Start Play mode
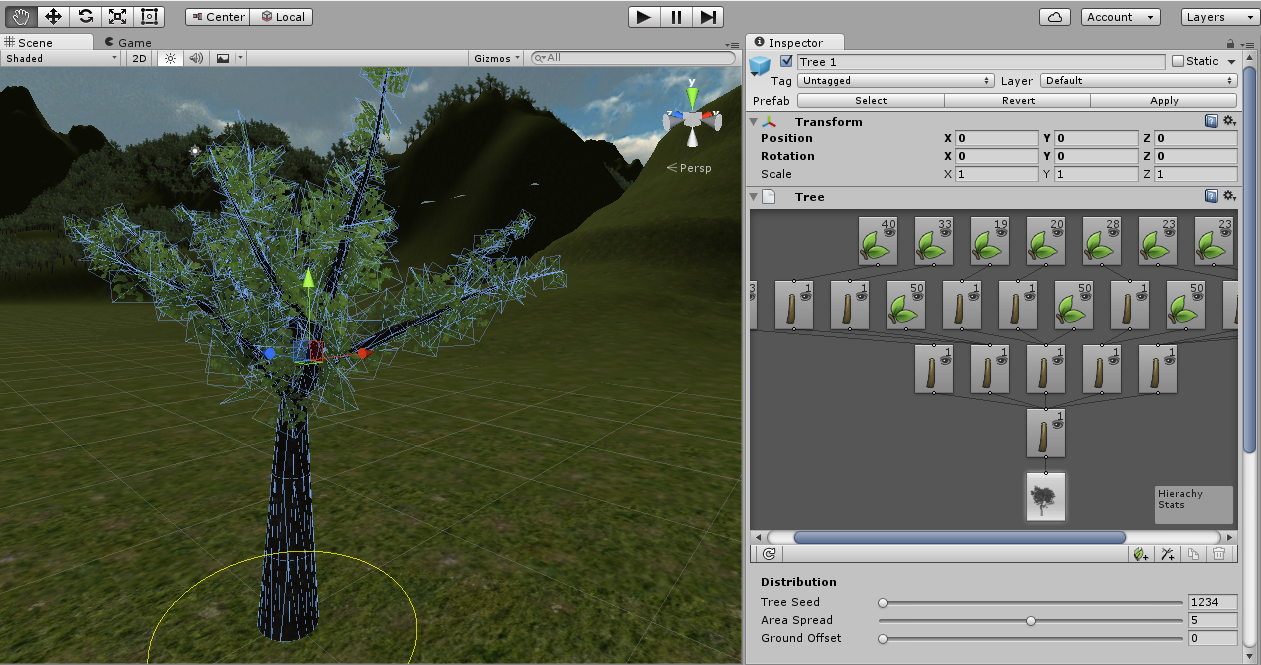 coord(644,17)
